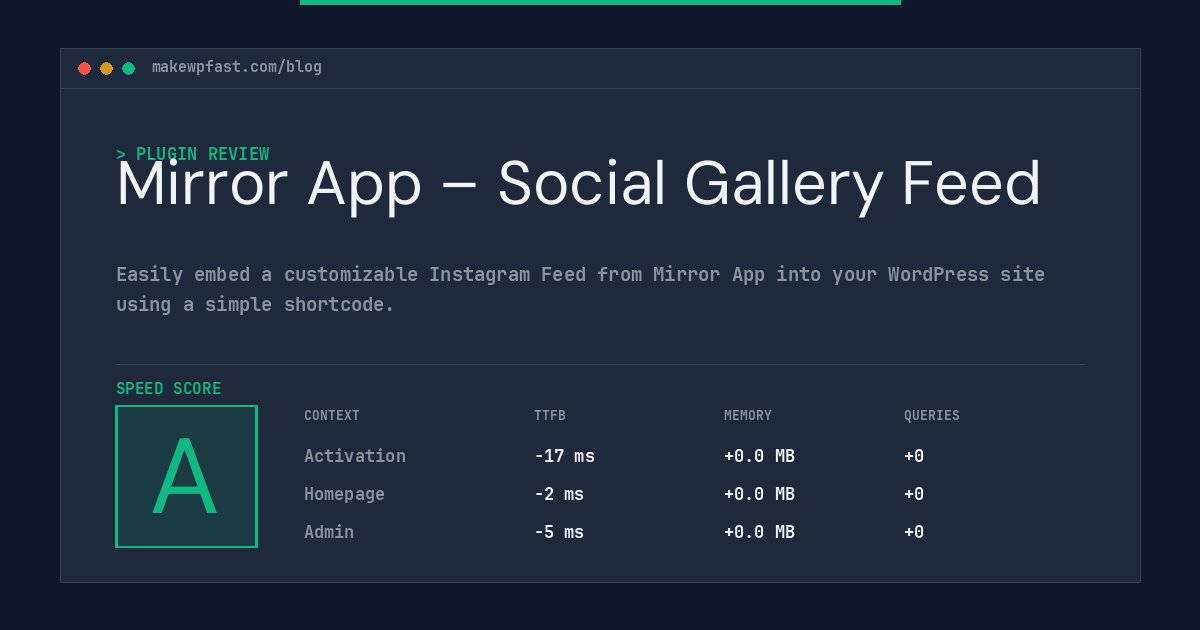The image size is (1200, 630).
Task: Click the PLUGIN REVIEW label
Action: pyautogui.click(x=193, y=154)
